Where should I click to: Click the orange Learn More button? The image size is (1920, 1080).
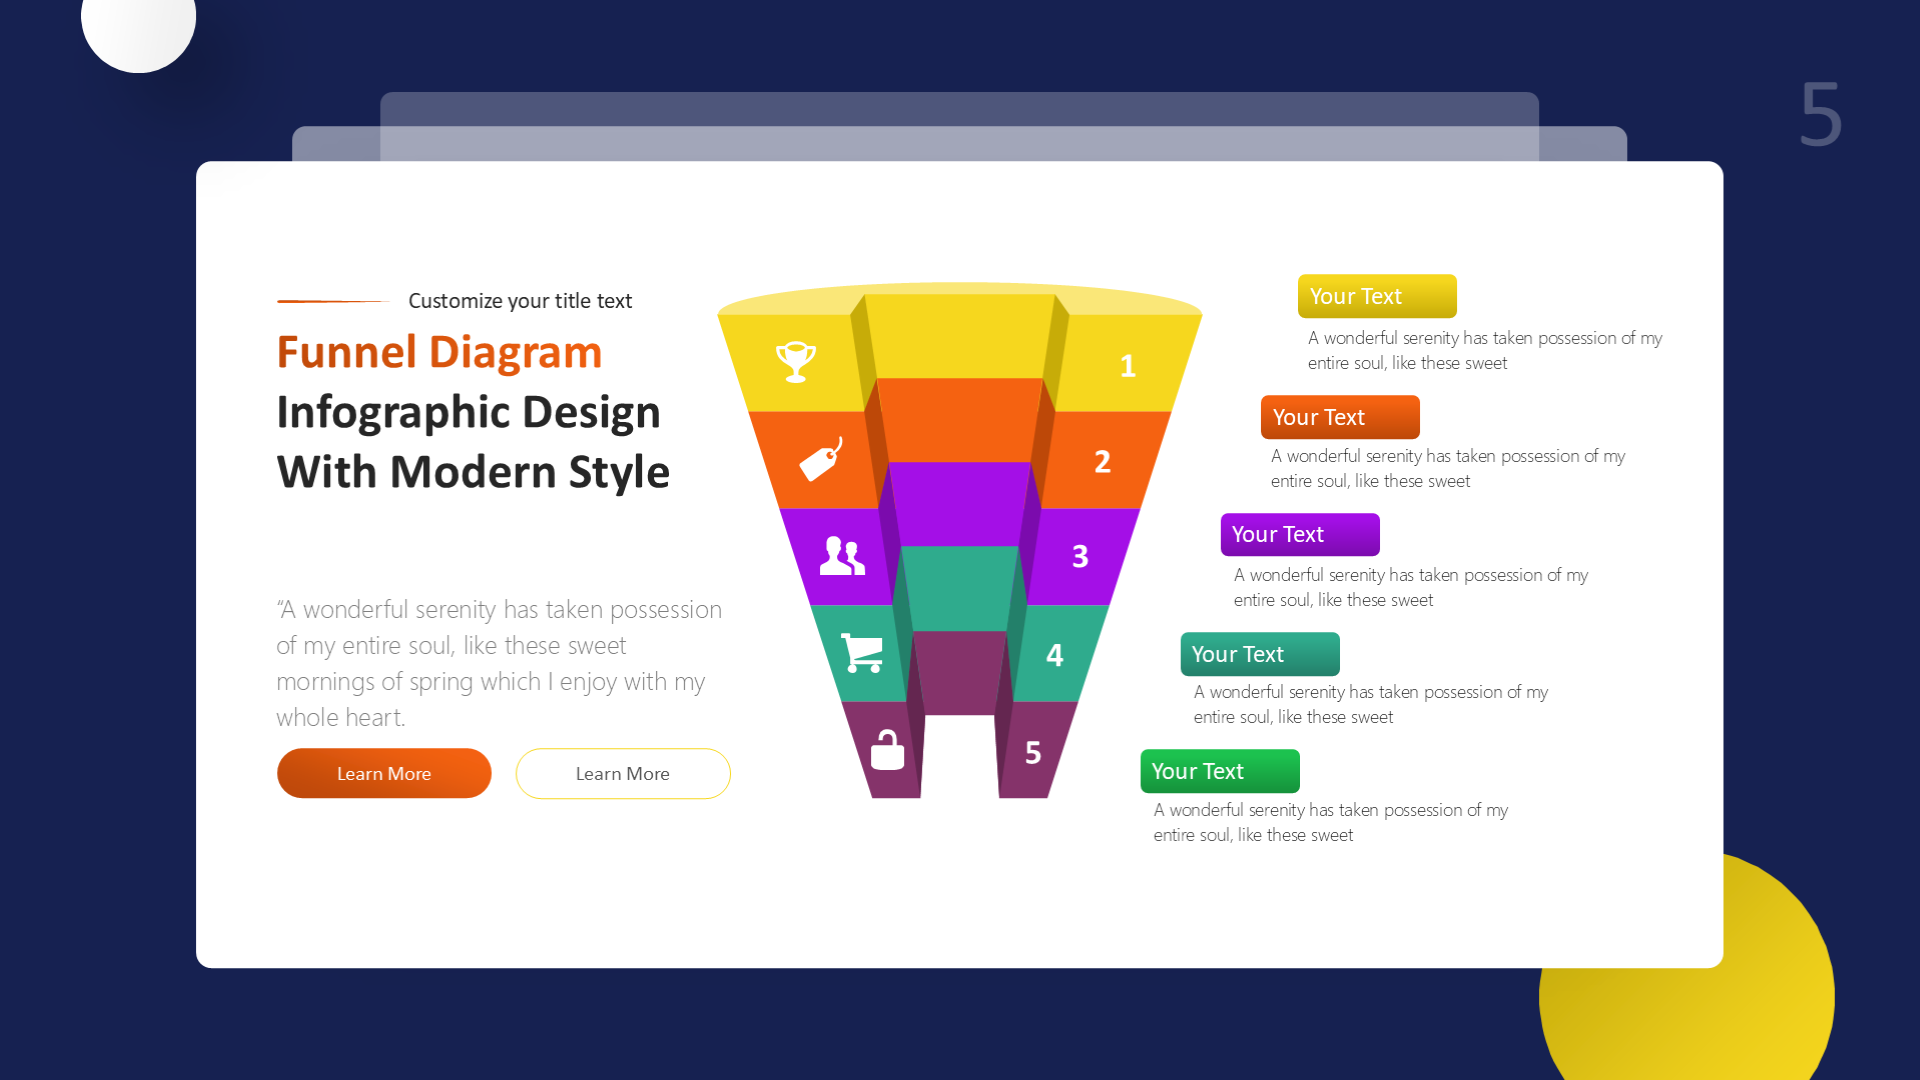(384, 773)
